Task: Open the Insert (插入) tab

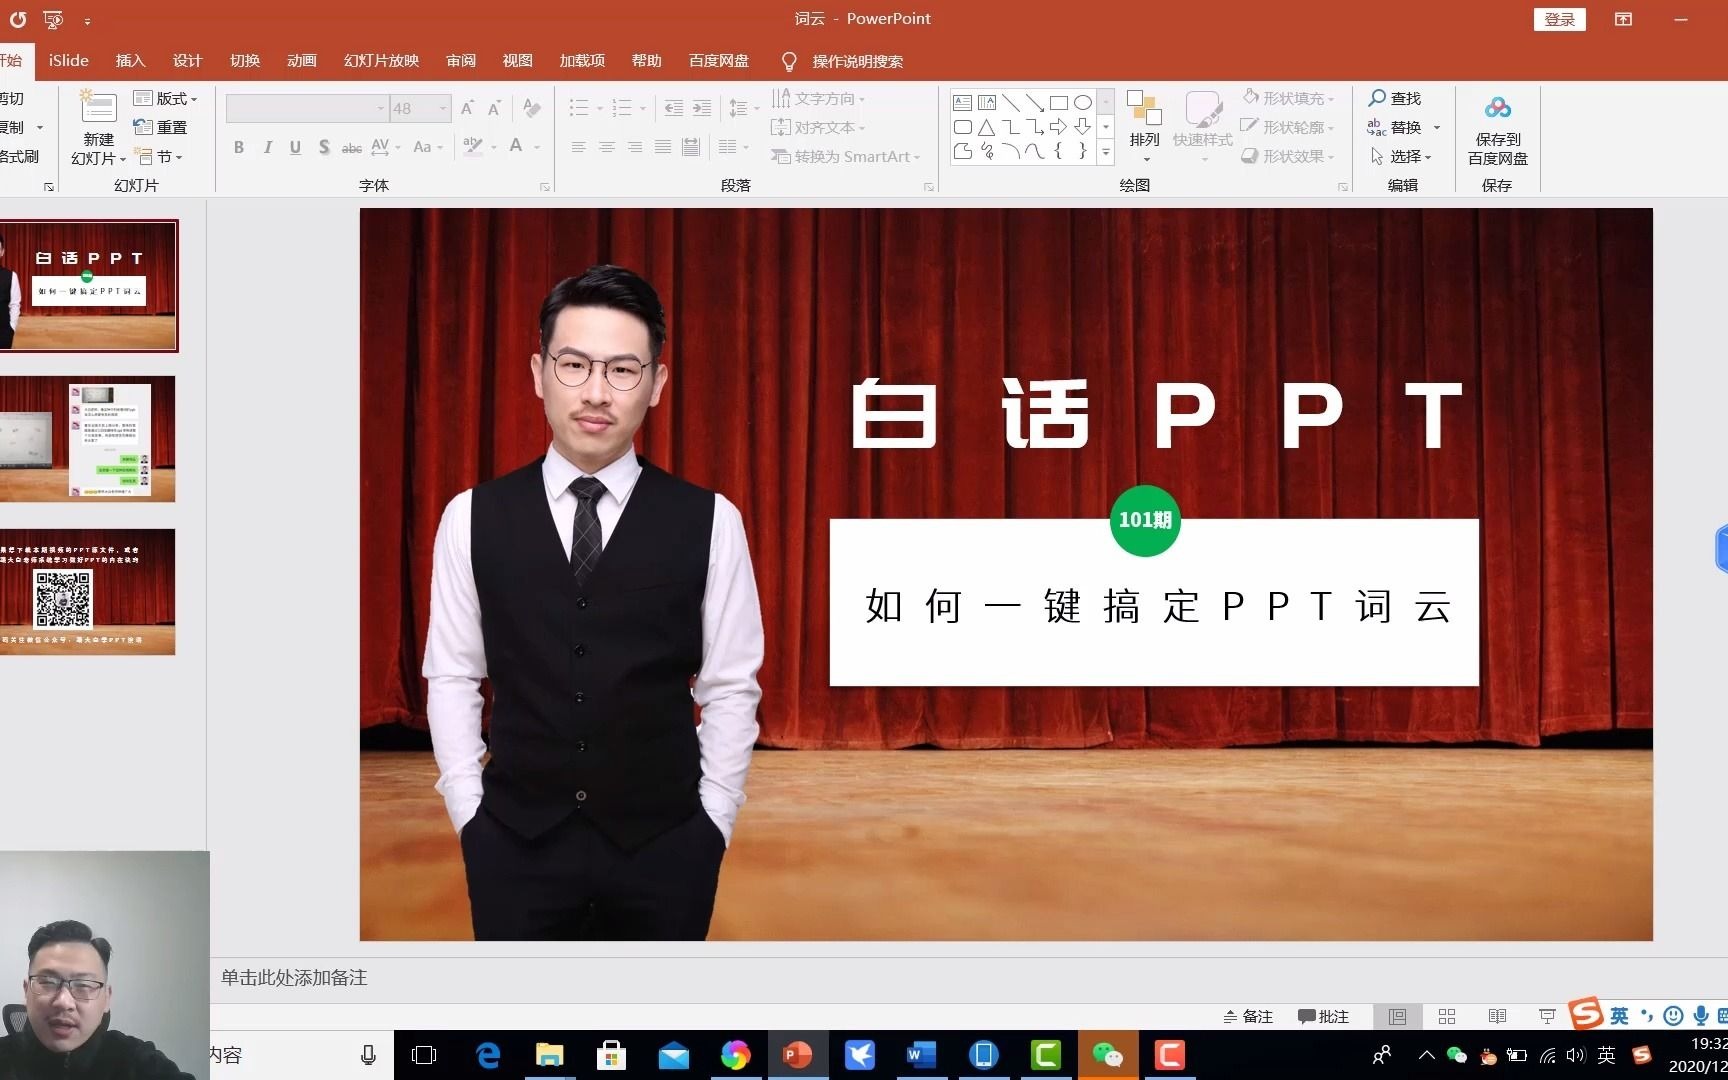Action: (x=130, y=61)
